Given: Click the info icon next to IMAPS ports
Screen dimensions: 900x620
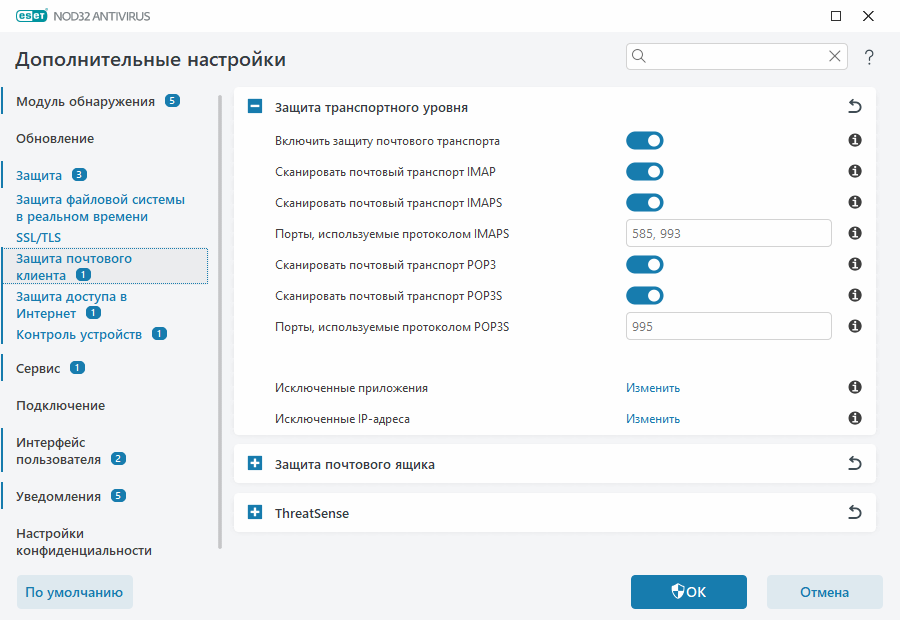Looking at the screenshot, I should click(854, 233).
